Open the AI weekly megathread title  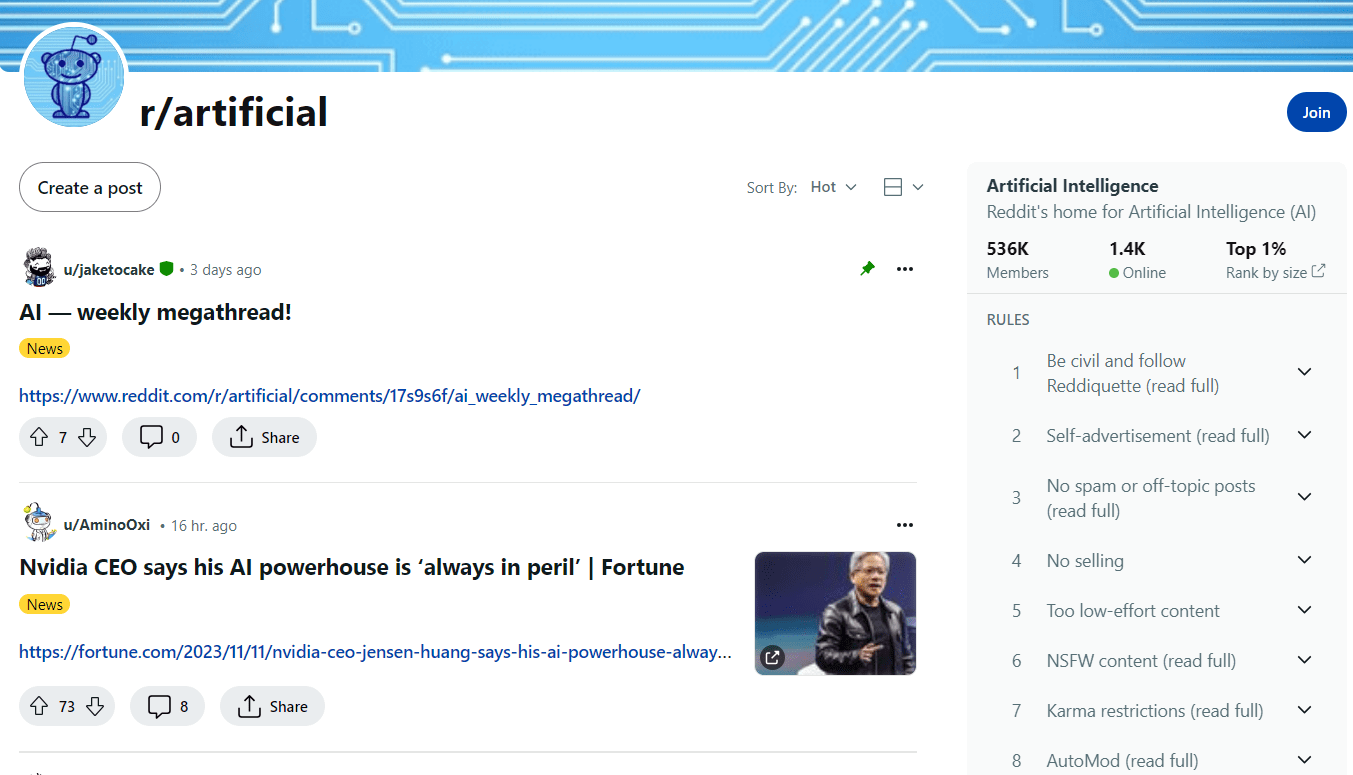(x=155, y=312)
